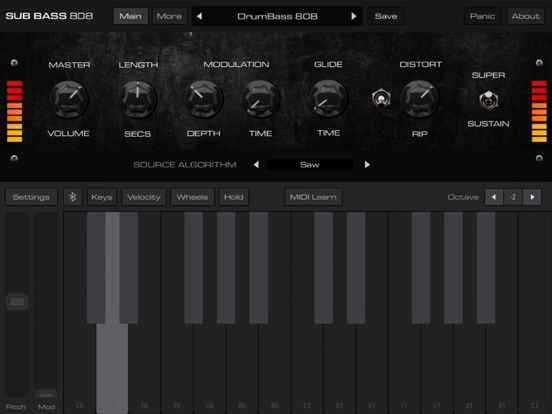Screen dimensions: 552x414
Task: Open the About page
Action: tap(526, 16)
